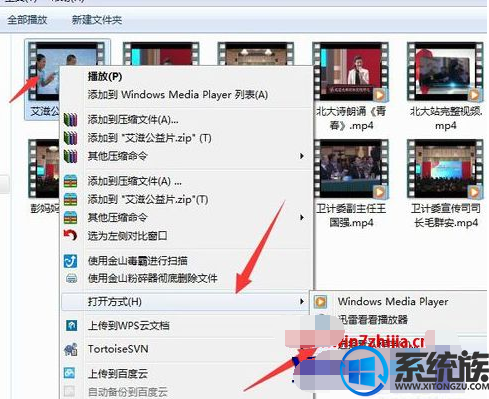
Task: Click the WinRAR books icon beside 添加到 "艾滋公益片.zip" (T)
Action: [x=70, y=138]
